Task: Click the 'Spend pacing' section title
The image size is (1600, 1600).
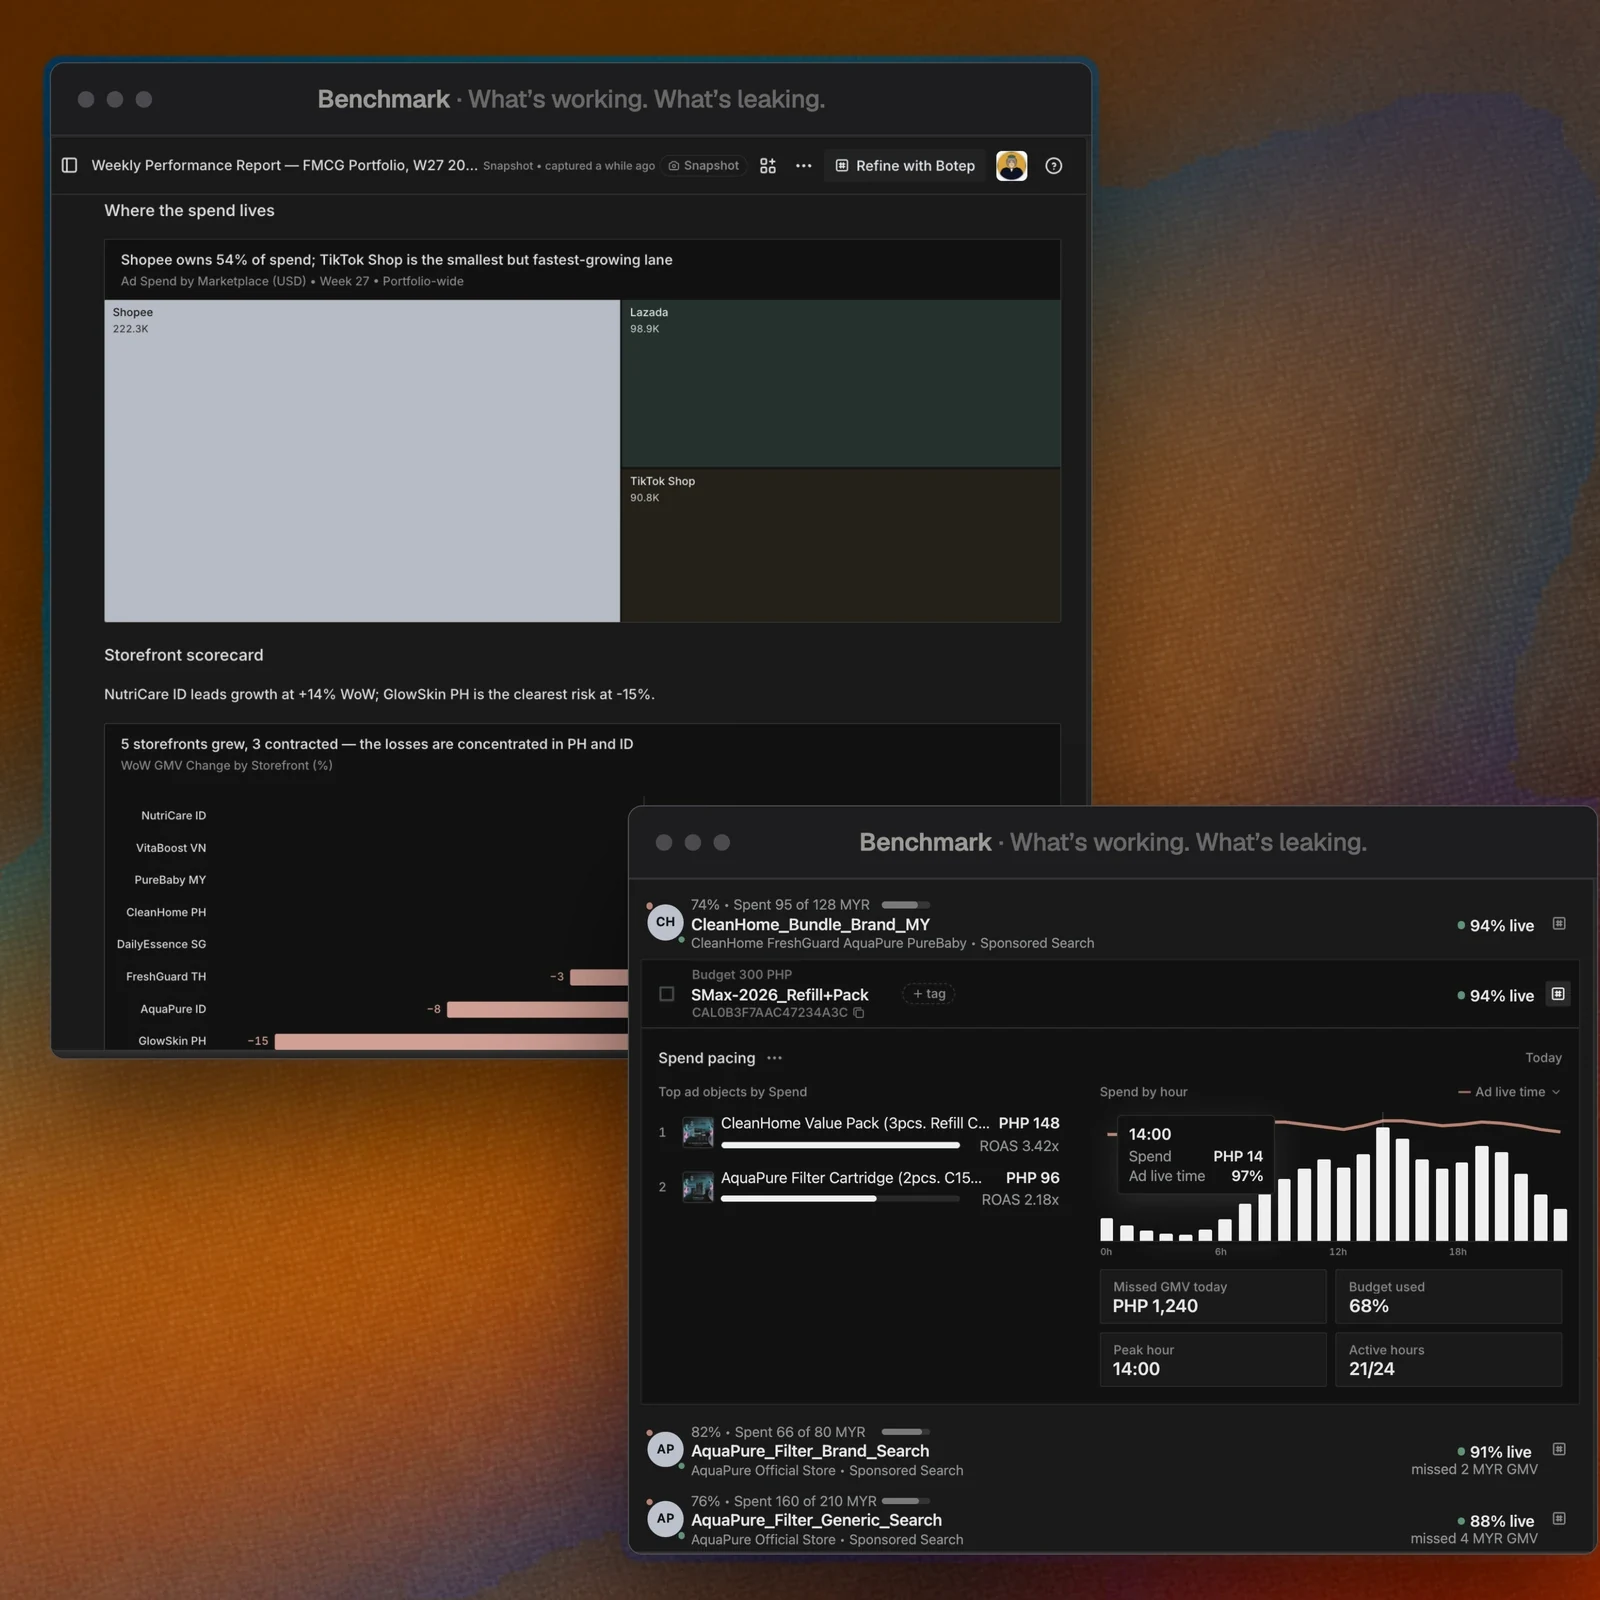Action: click(707, 1058)
